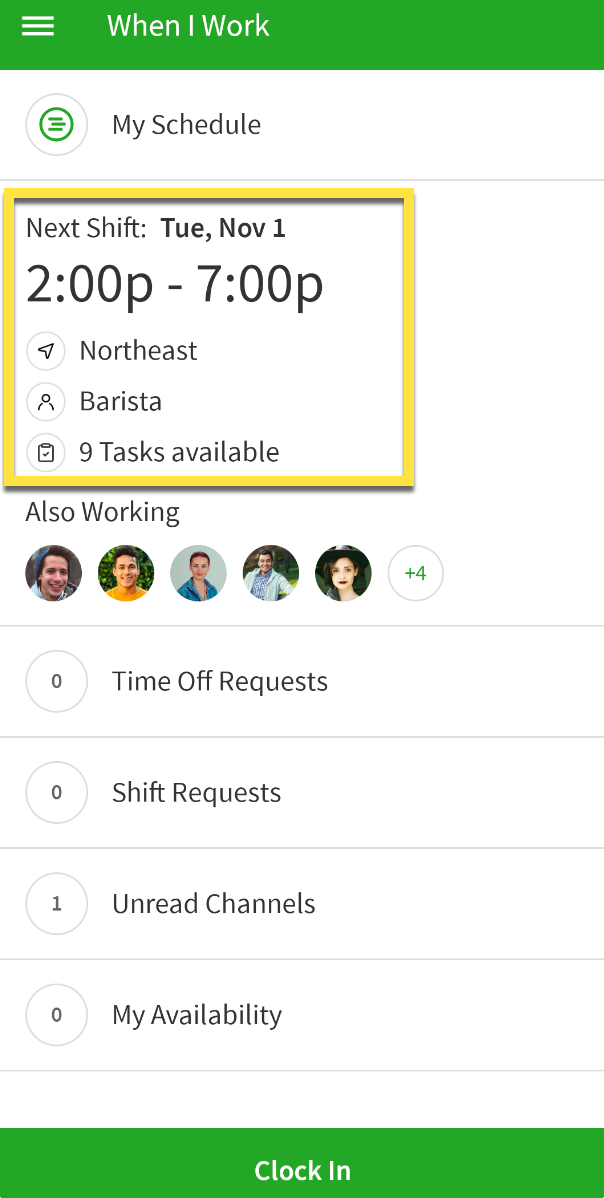Tap the When I Work title bar
The image size is (604, 1198).
(188, 26)
